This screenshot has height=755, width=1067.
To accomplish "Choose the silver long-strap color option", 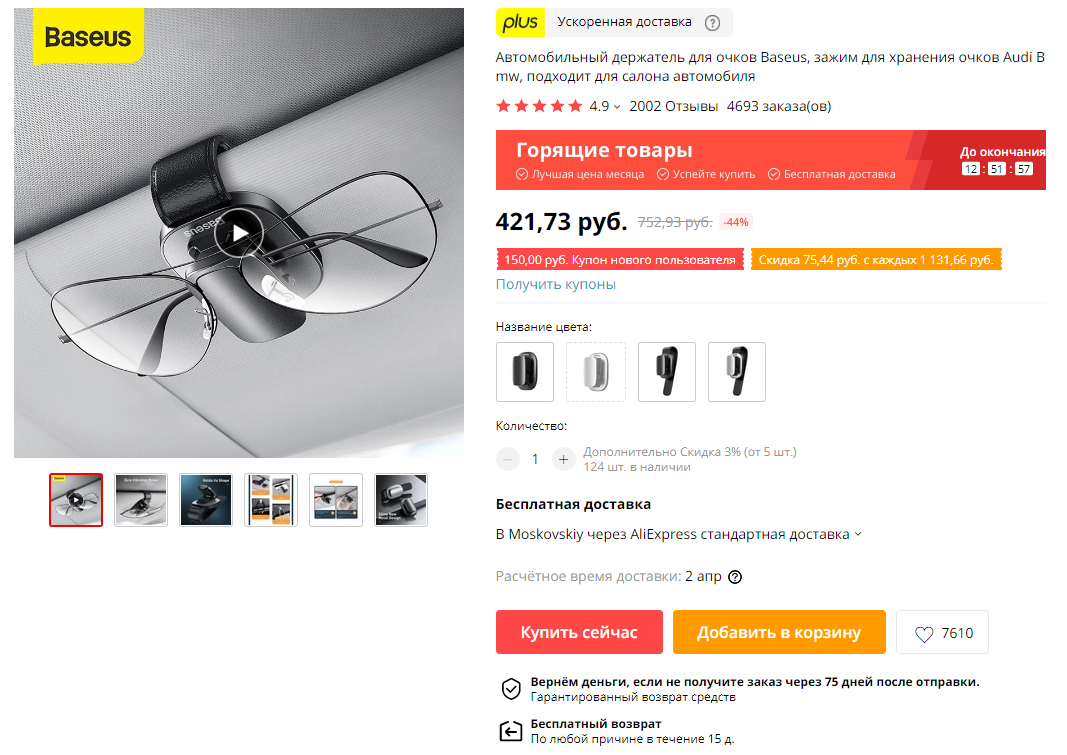I will (x=736, y=371).
